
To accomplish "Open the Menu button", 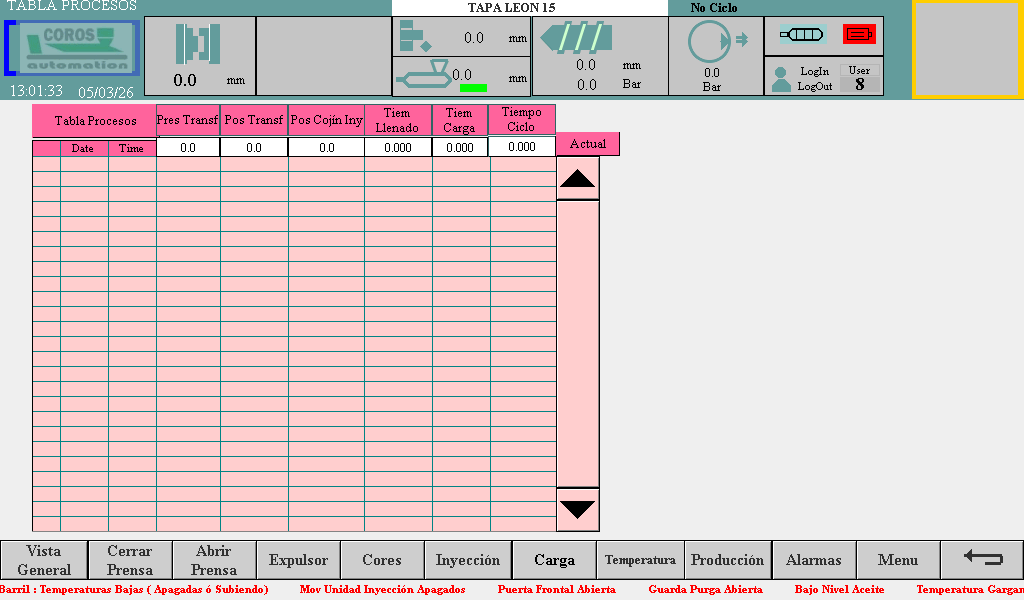I will 897,560.
